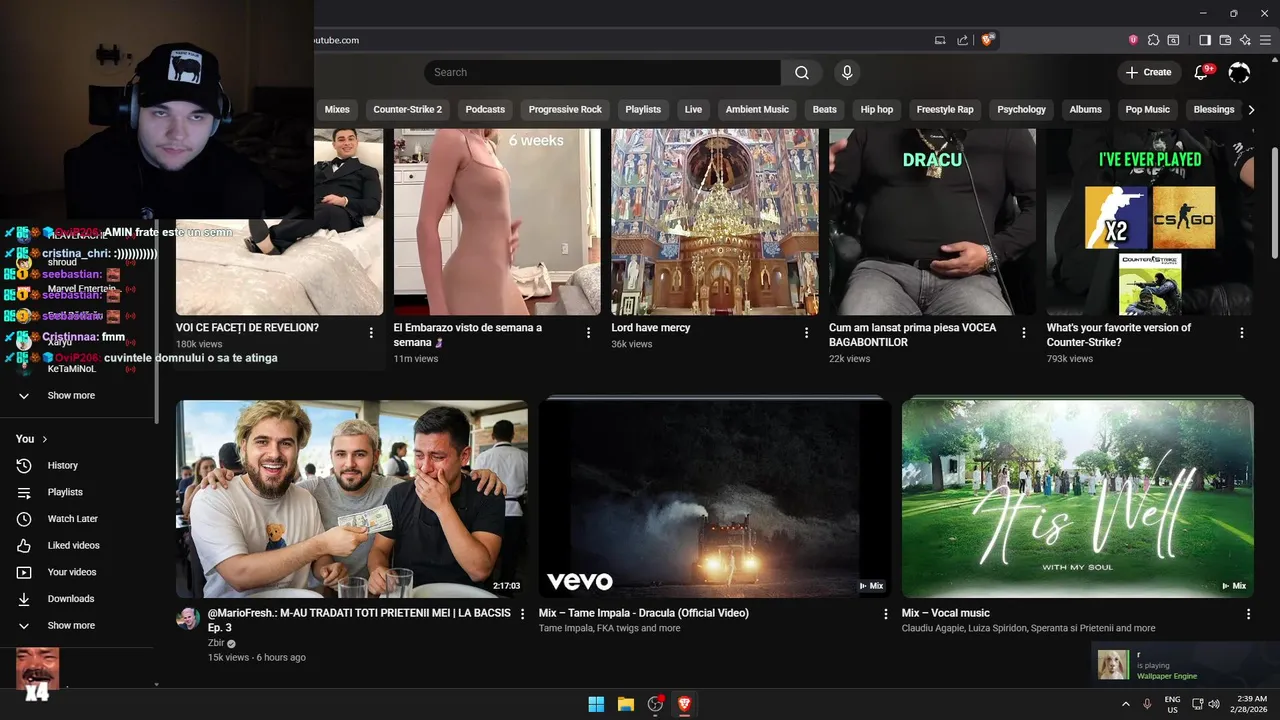
Task: Open the YouTube account avatar menu
Action: [1239, 72]
